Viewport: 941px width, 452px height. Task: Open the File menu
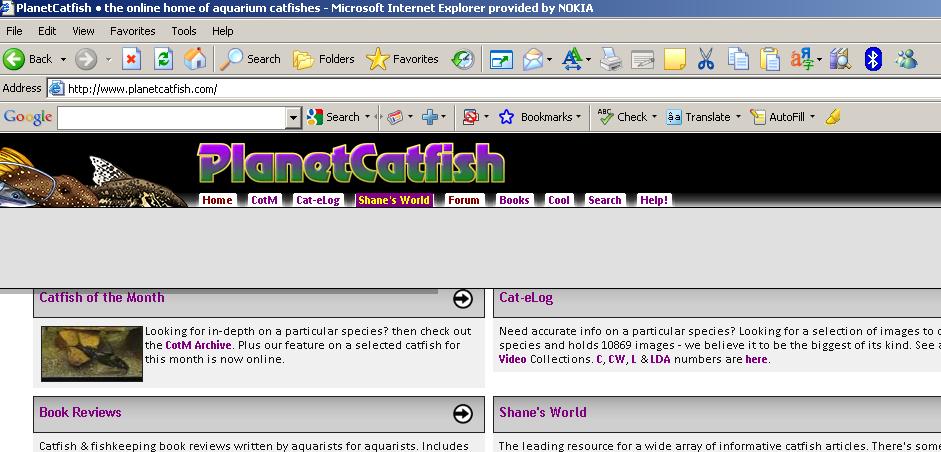pos(14,31)
